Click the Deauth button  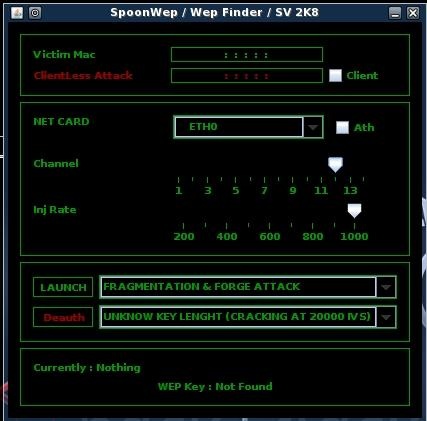point(63,317)
